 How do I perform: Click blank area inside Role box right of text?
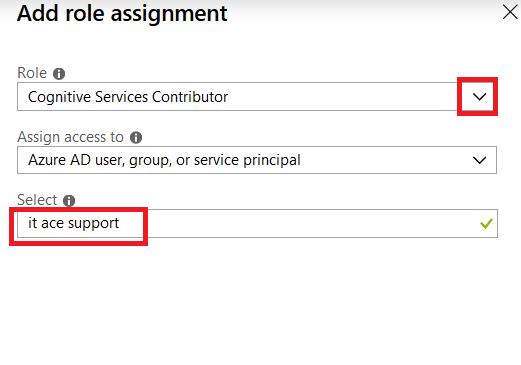pyautogui.click(x=343, y=97)
